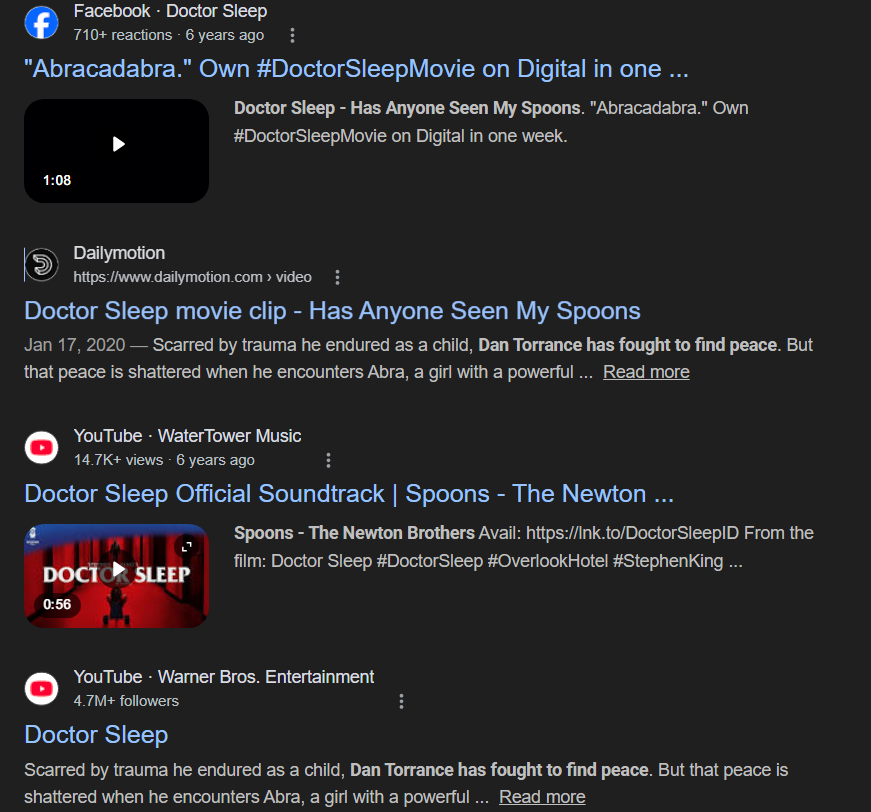
Task: Click the YouTube icon for Warner Bros. Entertainment
Action: coord(42,688)
